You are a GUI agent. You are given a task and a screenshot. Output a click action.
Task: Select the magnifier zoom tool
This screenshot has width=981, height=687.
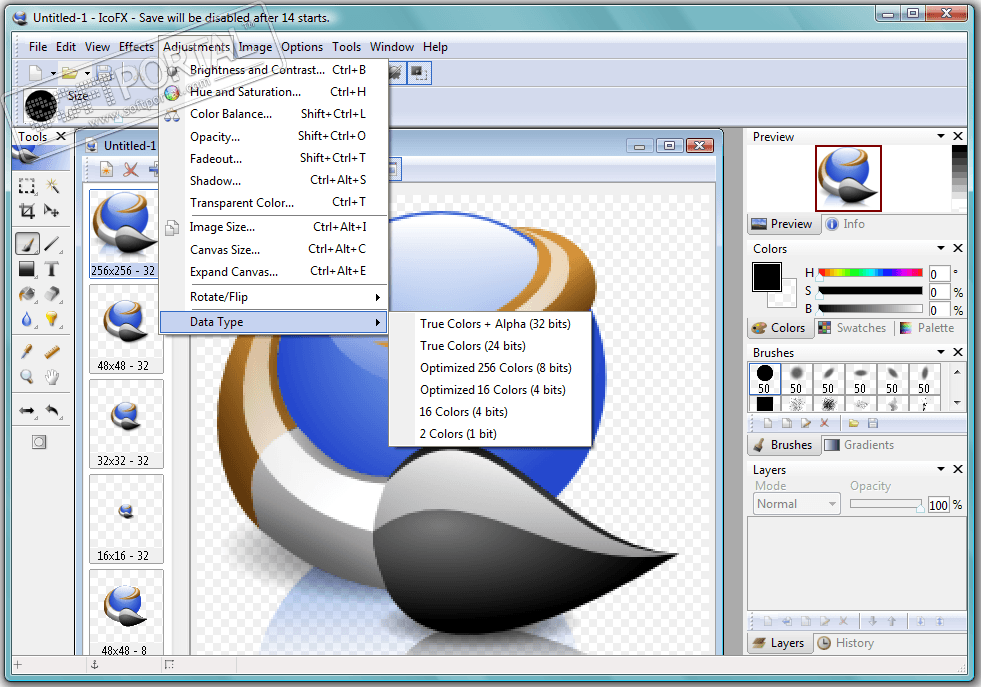pos(27,377)
